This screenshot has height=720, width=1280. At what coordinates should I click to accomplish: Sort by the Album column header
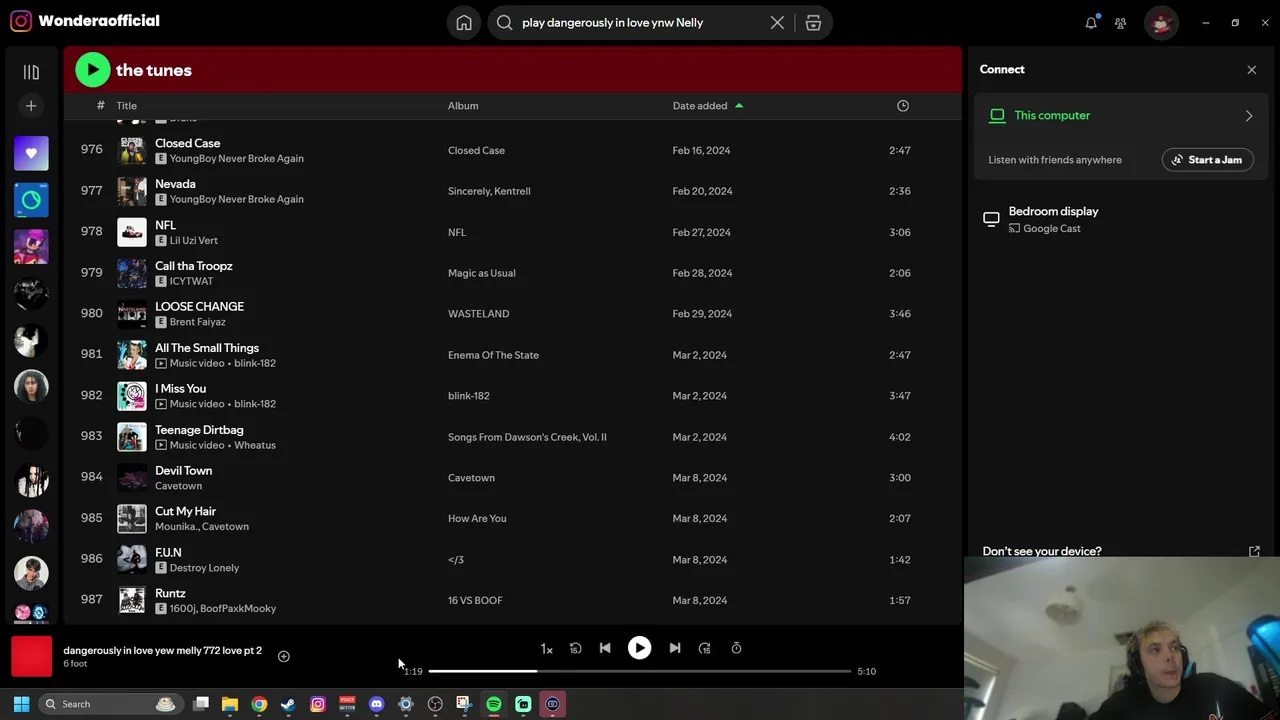click(x=463, y=106)
